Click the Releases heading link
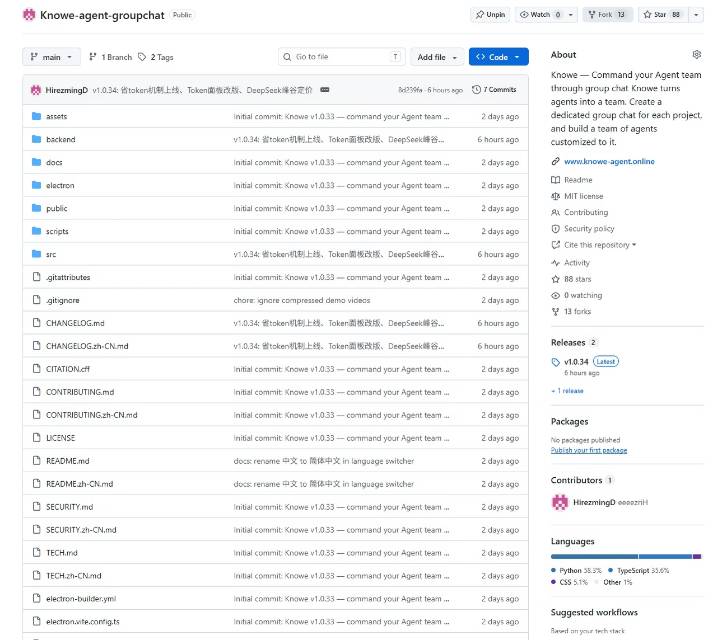727x640 pixels. [x=568, y=342]
